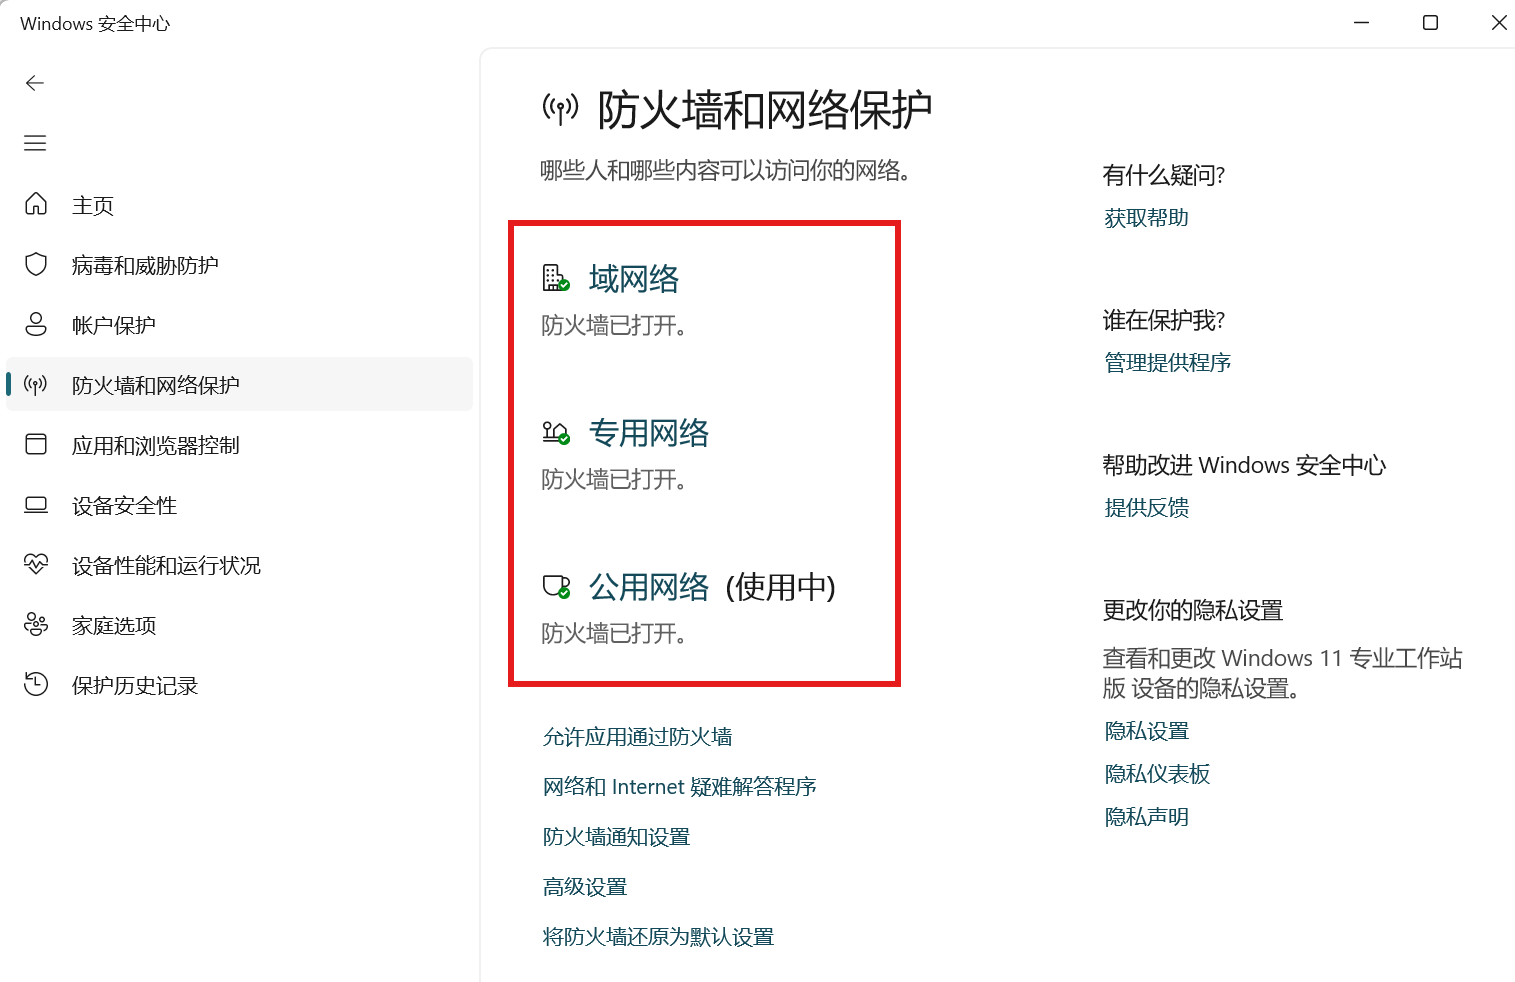Click the shield icon for 病毒和威胁防护

click(36, 265)
